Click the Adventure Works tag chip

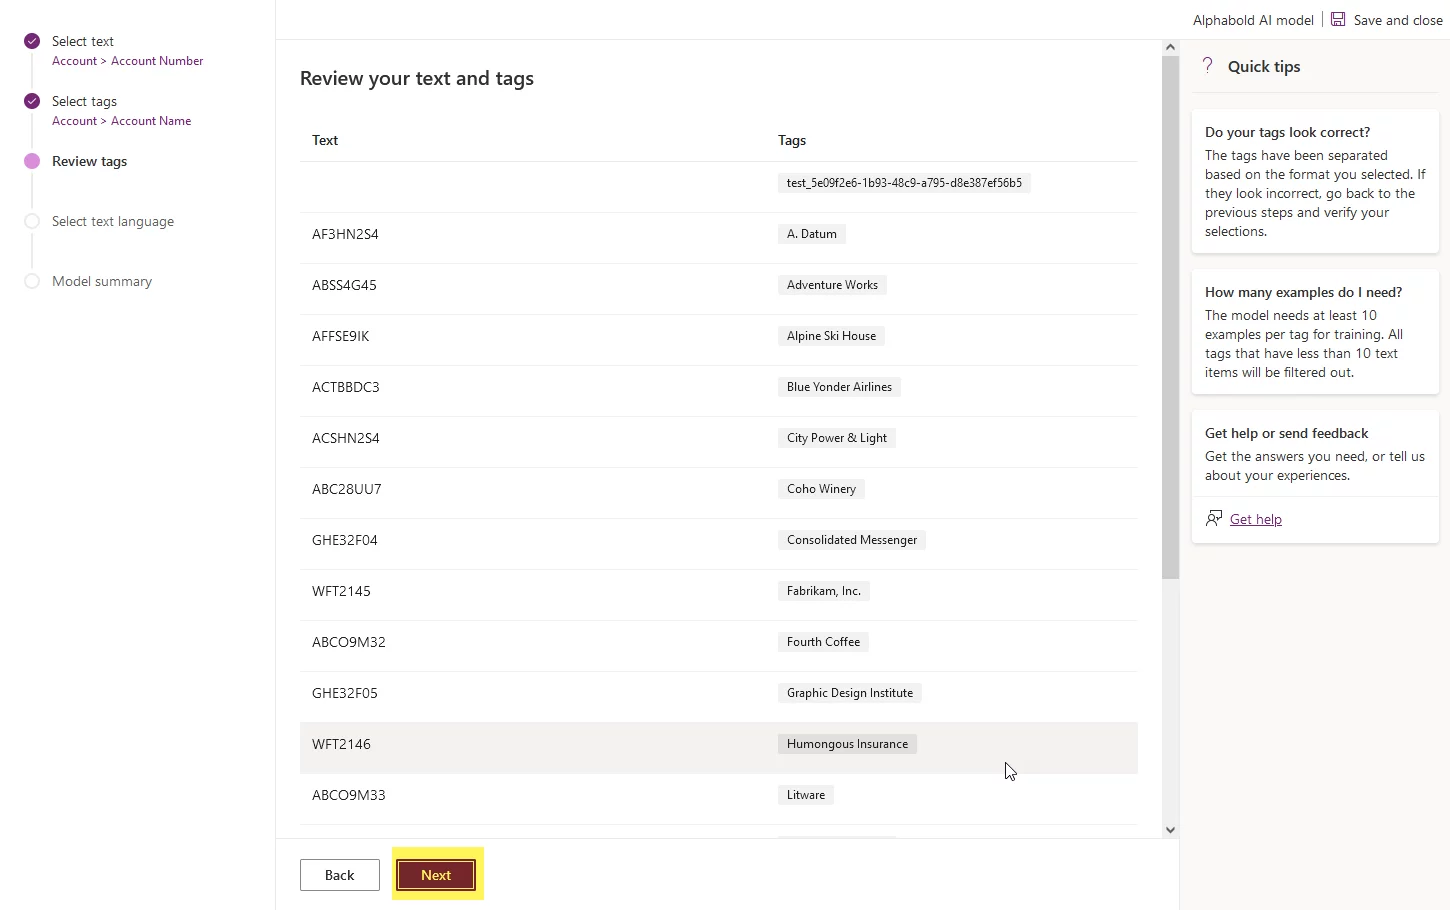click(x=832, y=285)
